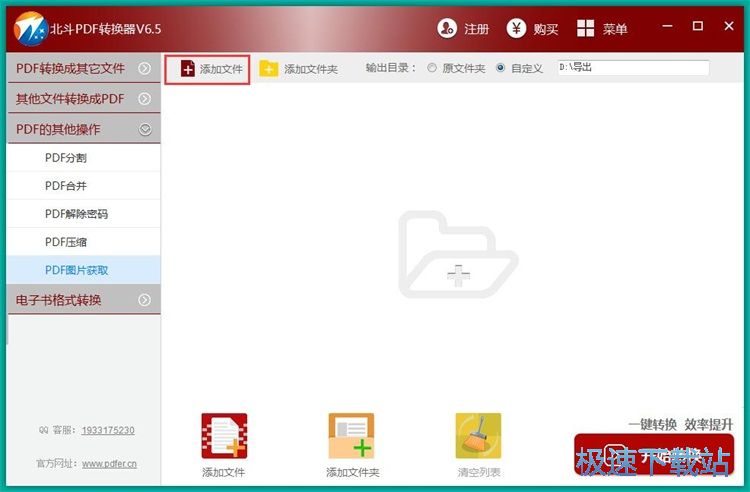This screenshot has height=492, width=750.
Task: Minimize the converter window
Action: tap(667, 26)
